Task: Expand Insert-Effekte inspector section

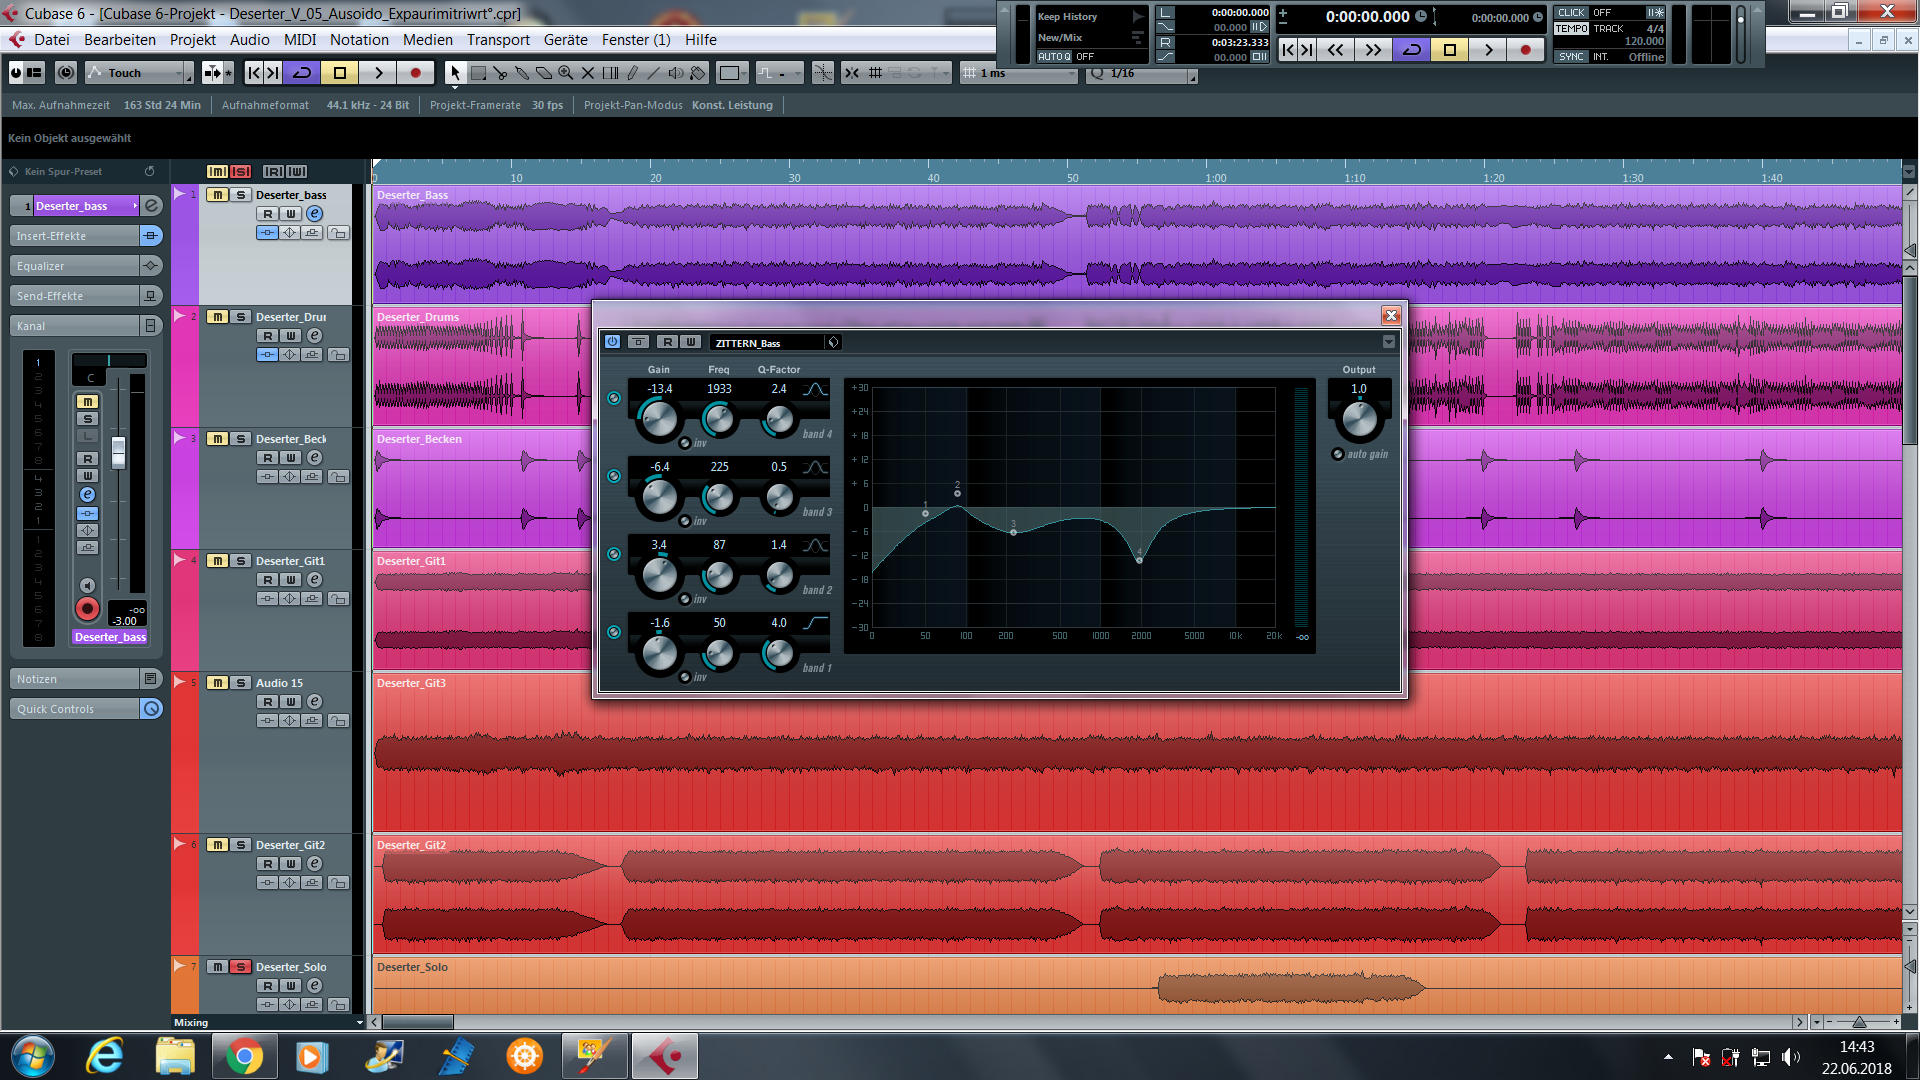Action: click(75, 236)
